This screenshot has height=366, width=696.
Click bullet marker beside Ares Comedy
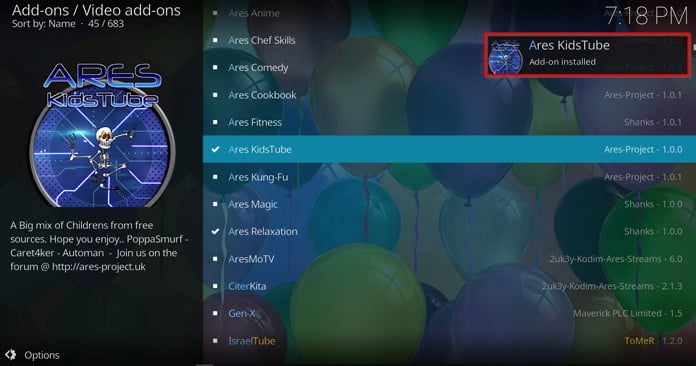click(x=215, y=68)
